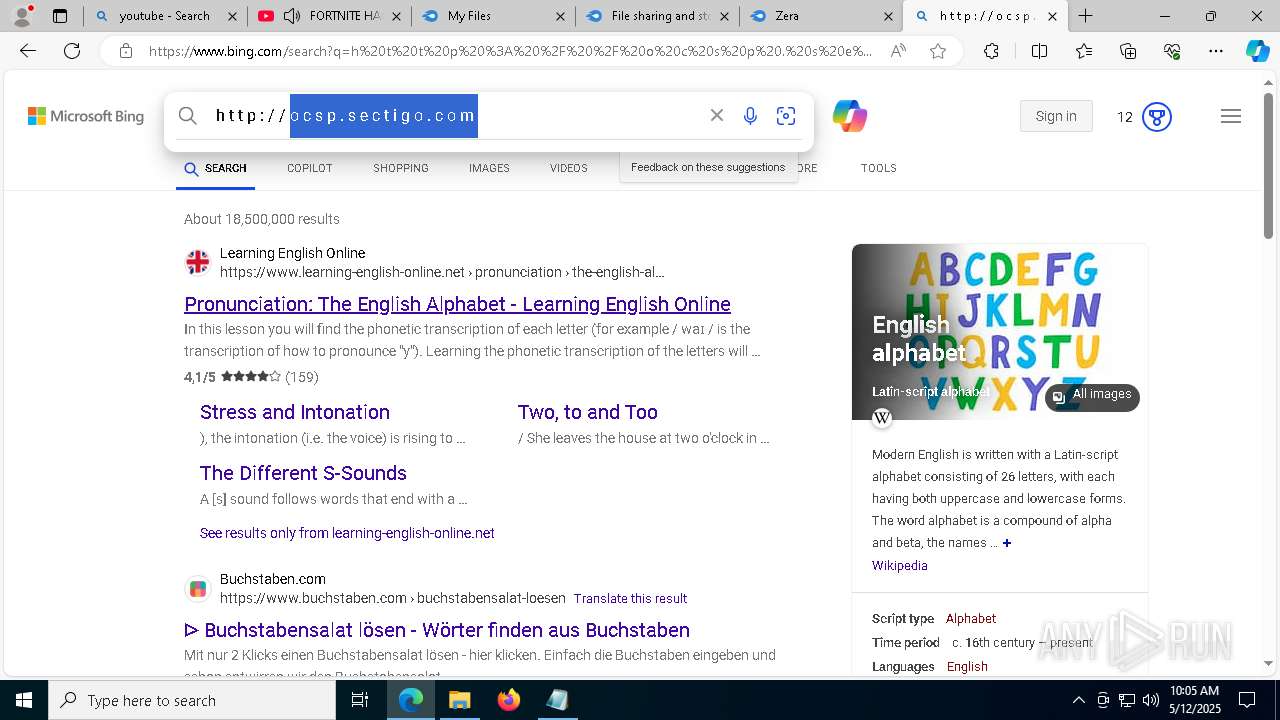Click the page vertical scrollbar

(1269, 166)
